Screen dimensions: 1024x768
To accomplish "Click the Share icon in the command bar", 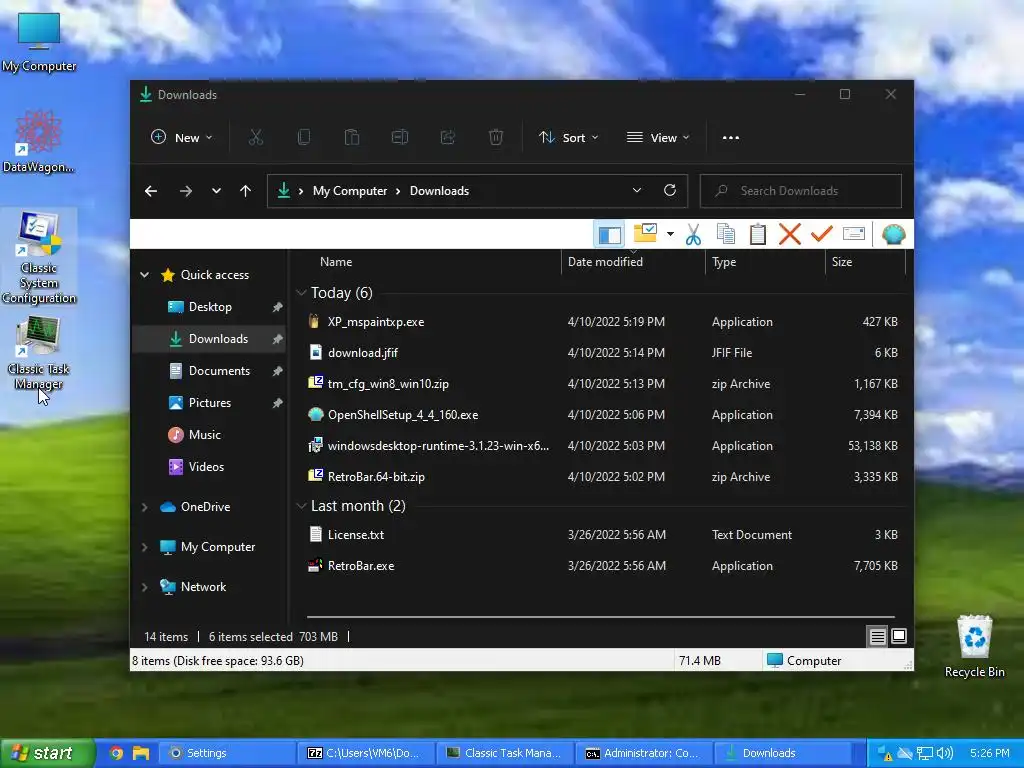I will pyautogui.click(x=448, y=137).
